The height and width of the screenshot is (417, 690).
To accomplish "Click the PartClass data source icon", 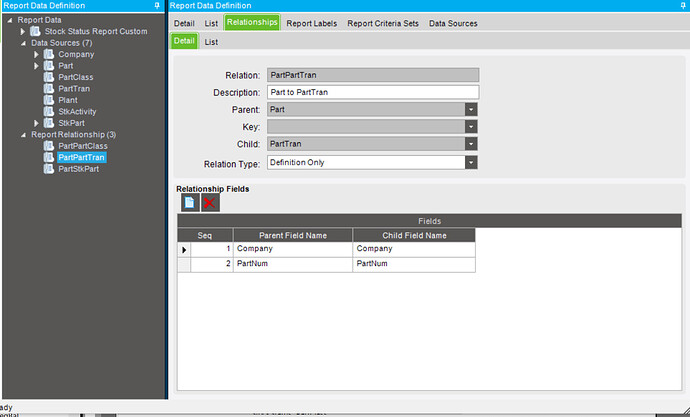I will click(x=49, y=77).
